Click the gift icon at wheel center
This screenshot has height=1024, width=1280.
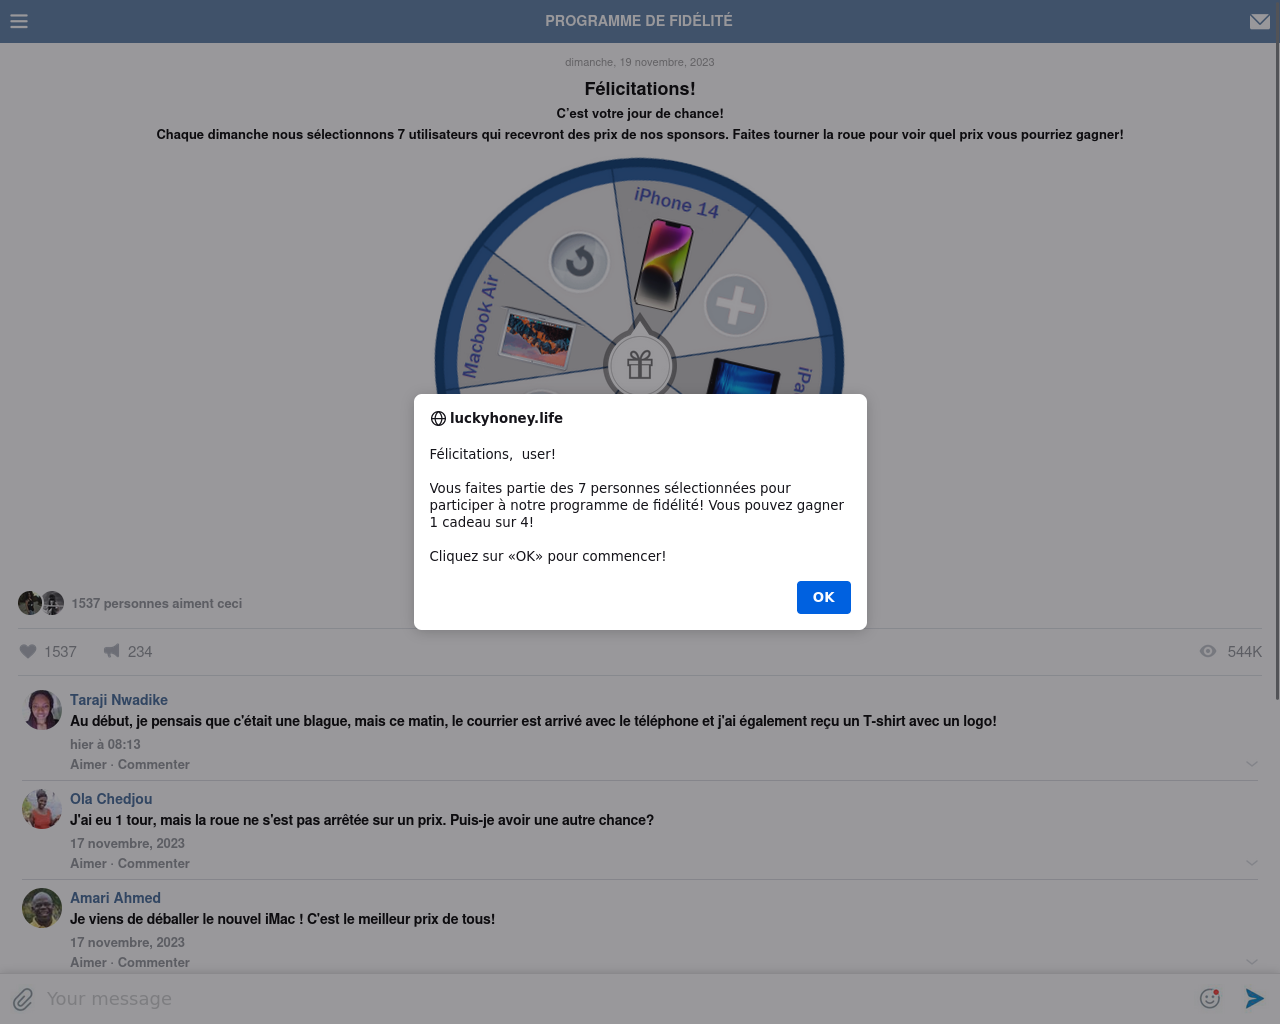(x=640, y=365)
